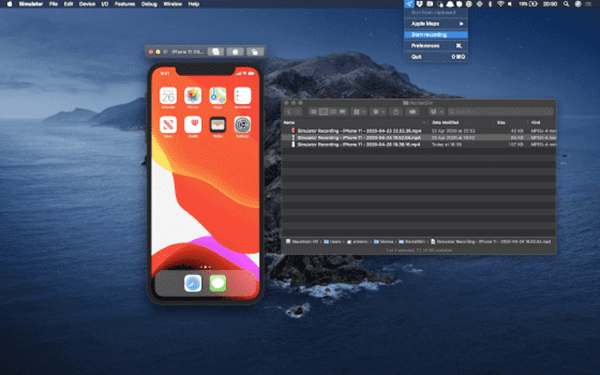Viewport: 600px width, 375px height.
Task: Open Spotlight search magnifier in menu bar
Action: coord(566,4)
